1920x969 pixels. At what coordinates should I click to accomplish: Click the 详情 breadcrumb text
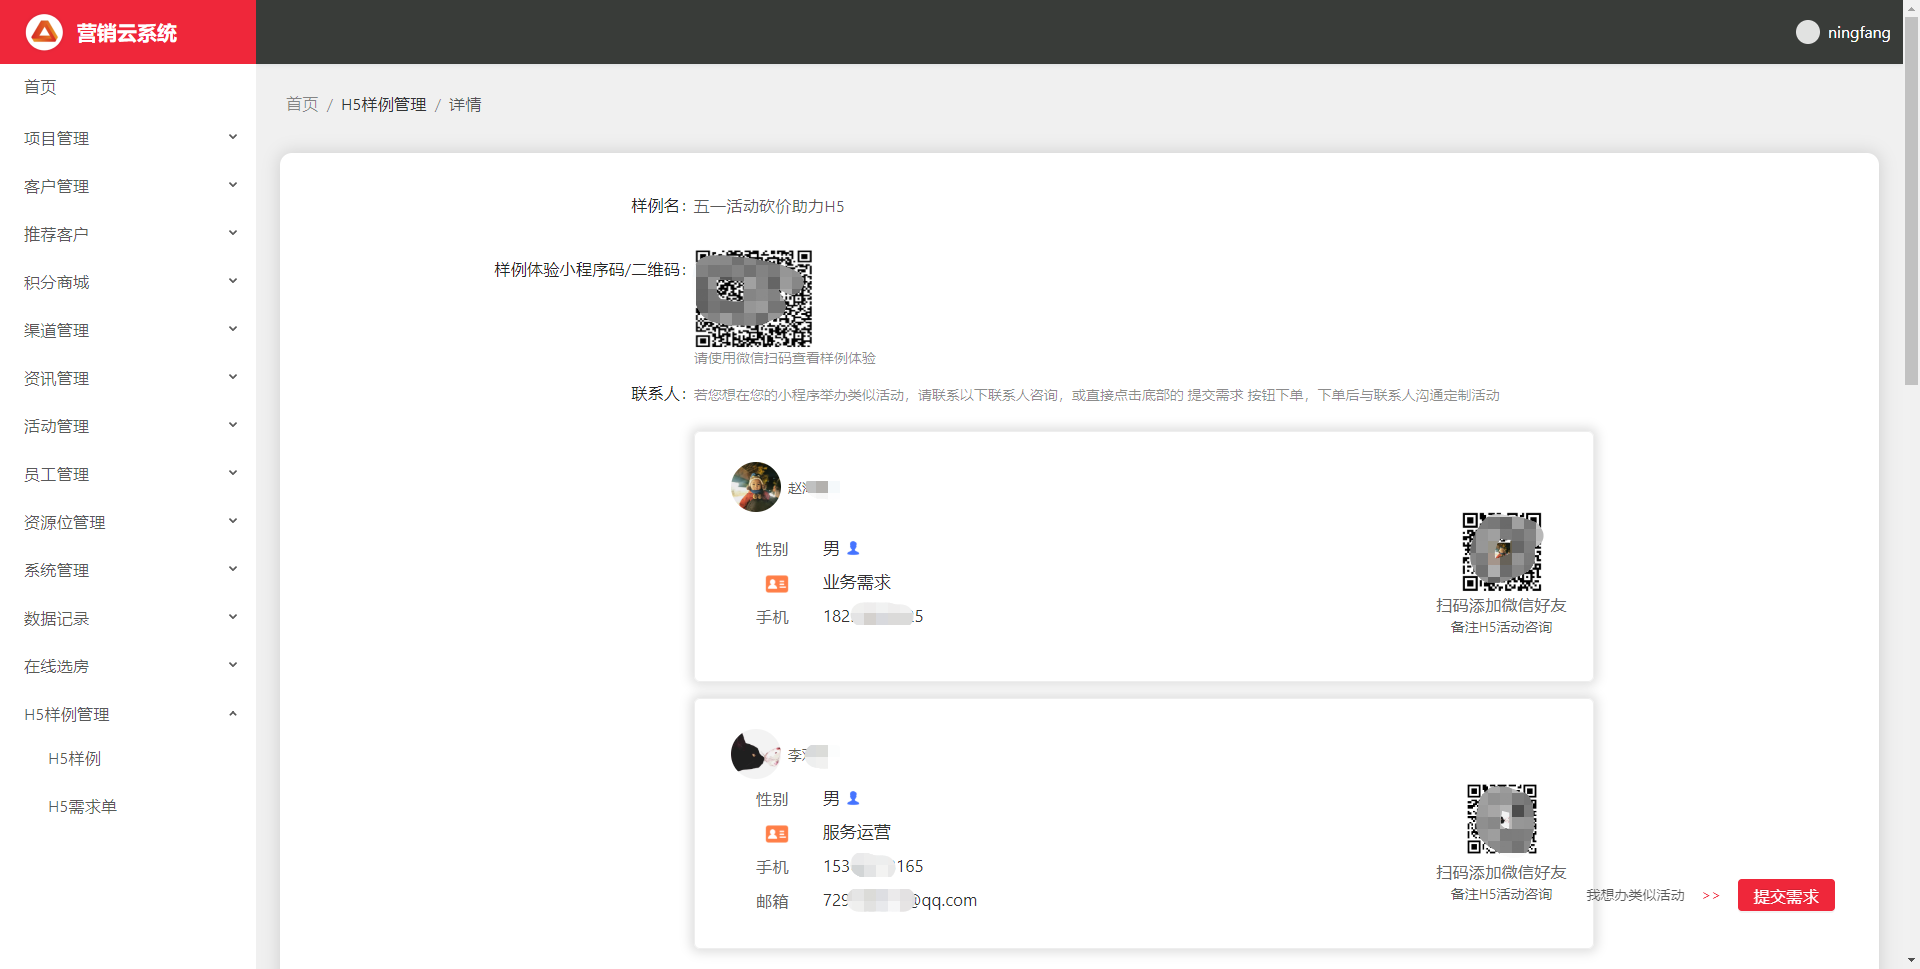465,104
